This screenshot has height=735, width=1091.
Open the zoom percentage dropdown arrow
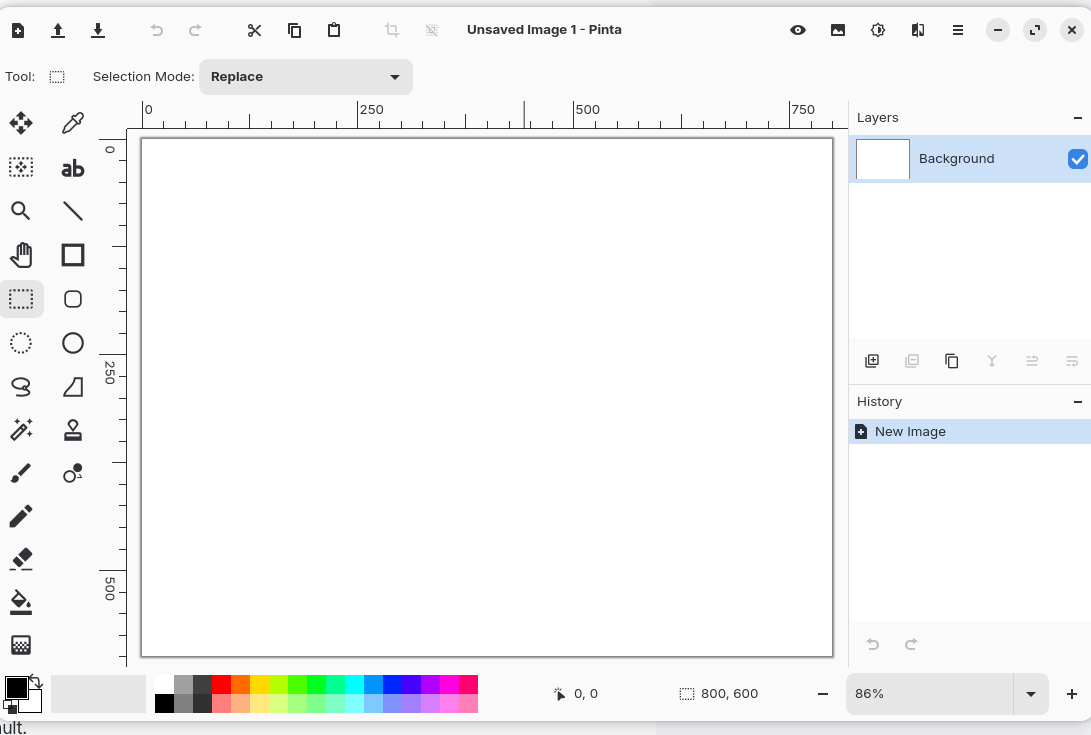point(1030,694)
